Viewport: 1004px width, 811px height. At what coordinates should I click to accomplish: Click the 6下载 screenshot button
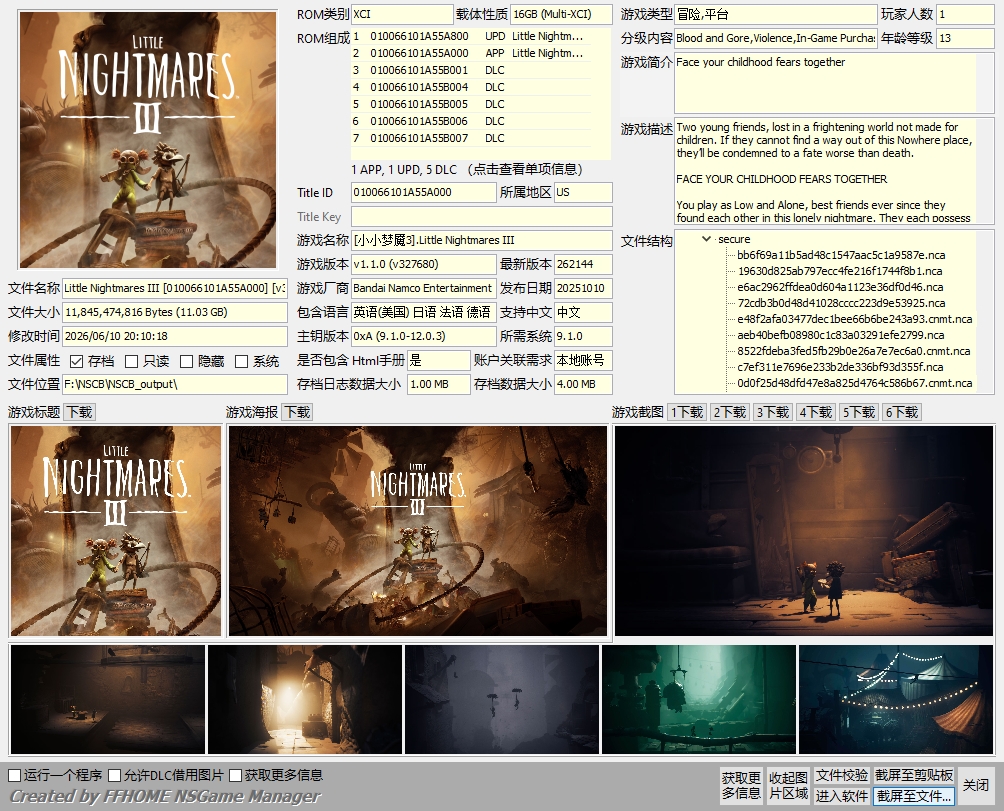coord(902,412)
